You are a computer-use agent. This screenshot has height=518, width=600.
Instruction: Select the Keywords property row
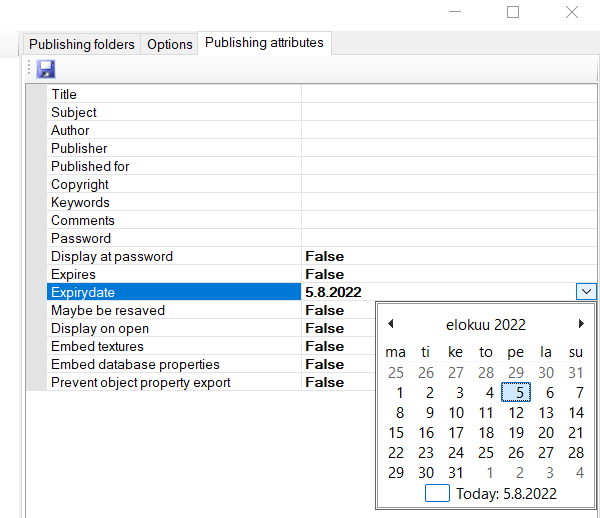click(x=80, y=202)
